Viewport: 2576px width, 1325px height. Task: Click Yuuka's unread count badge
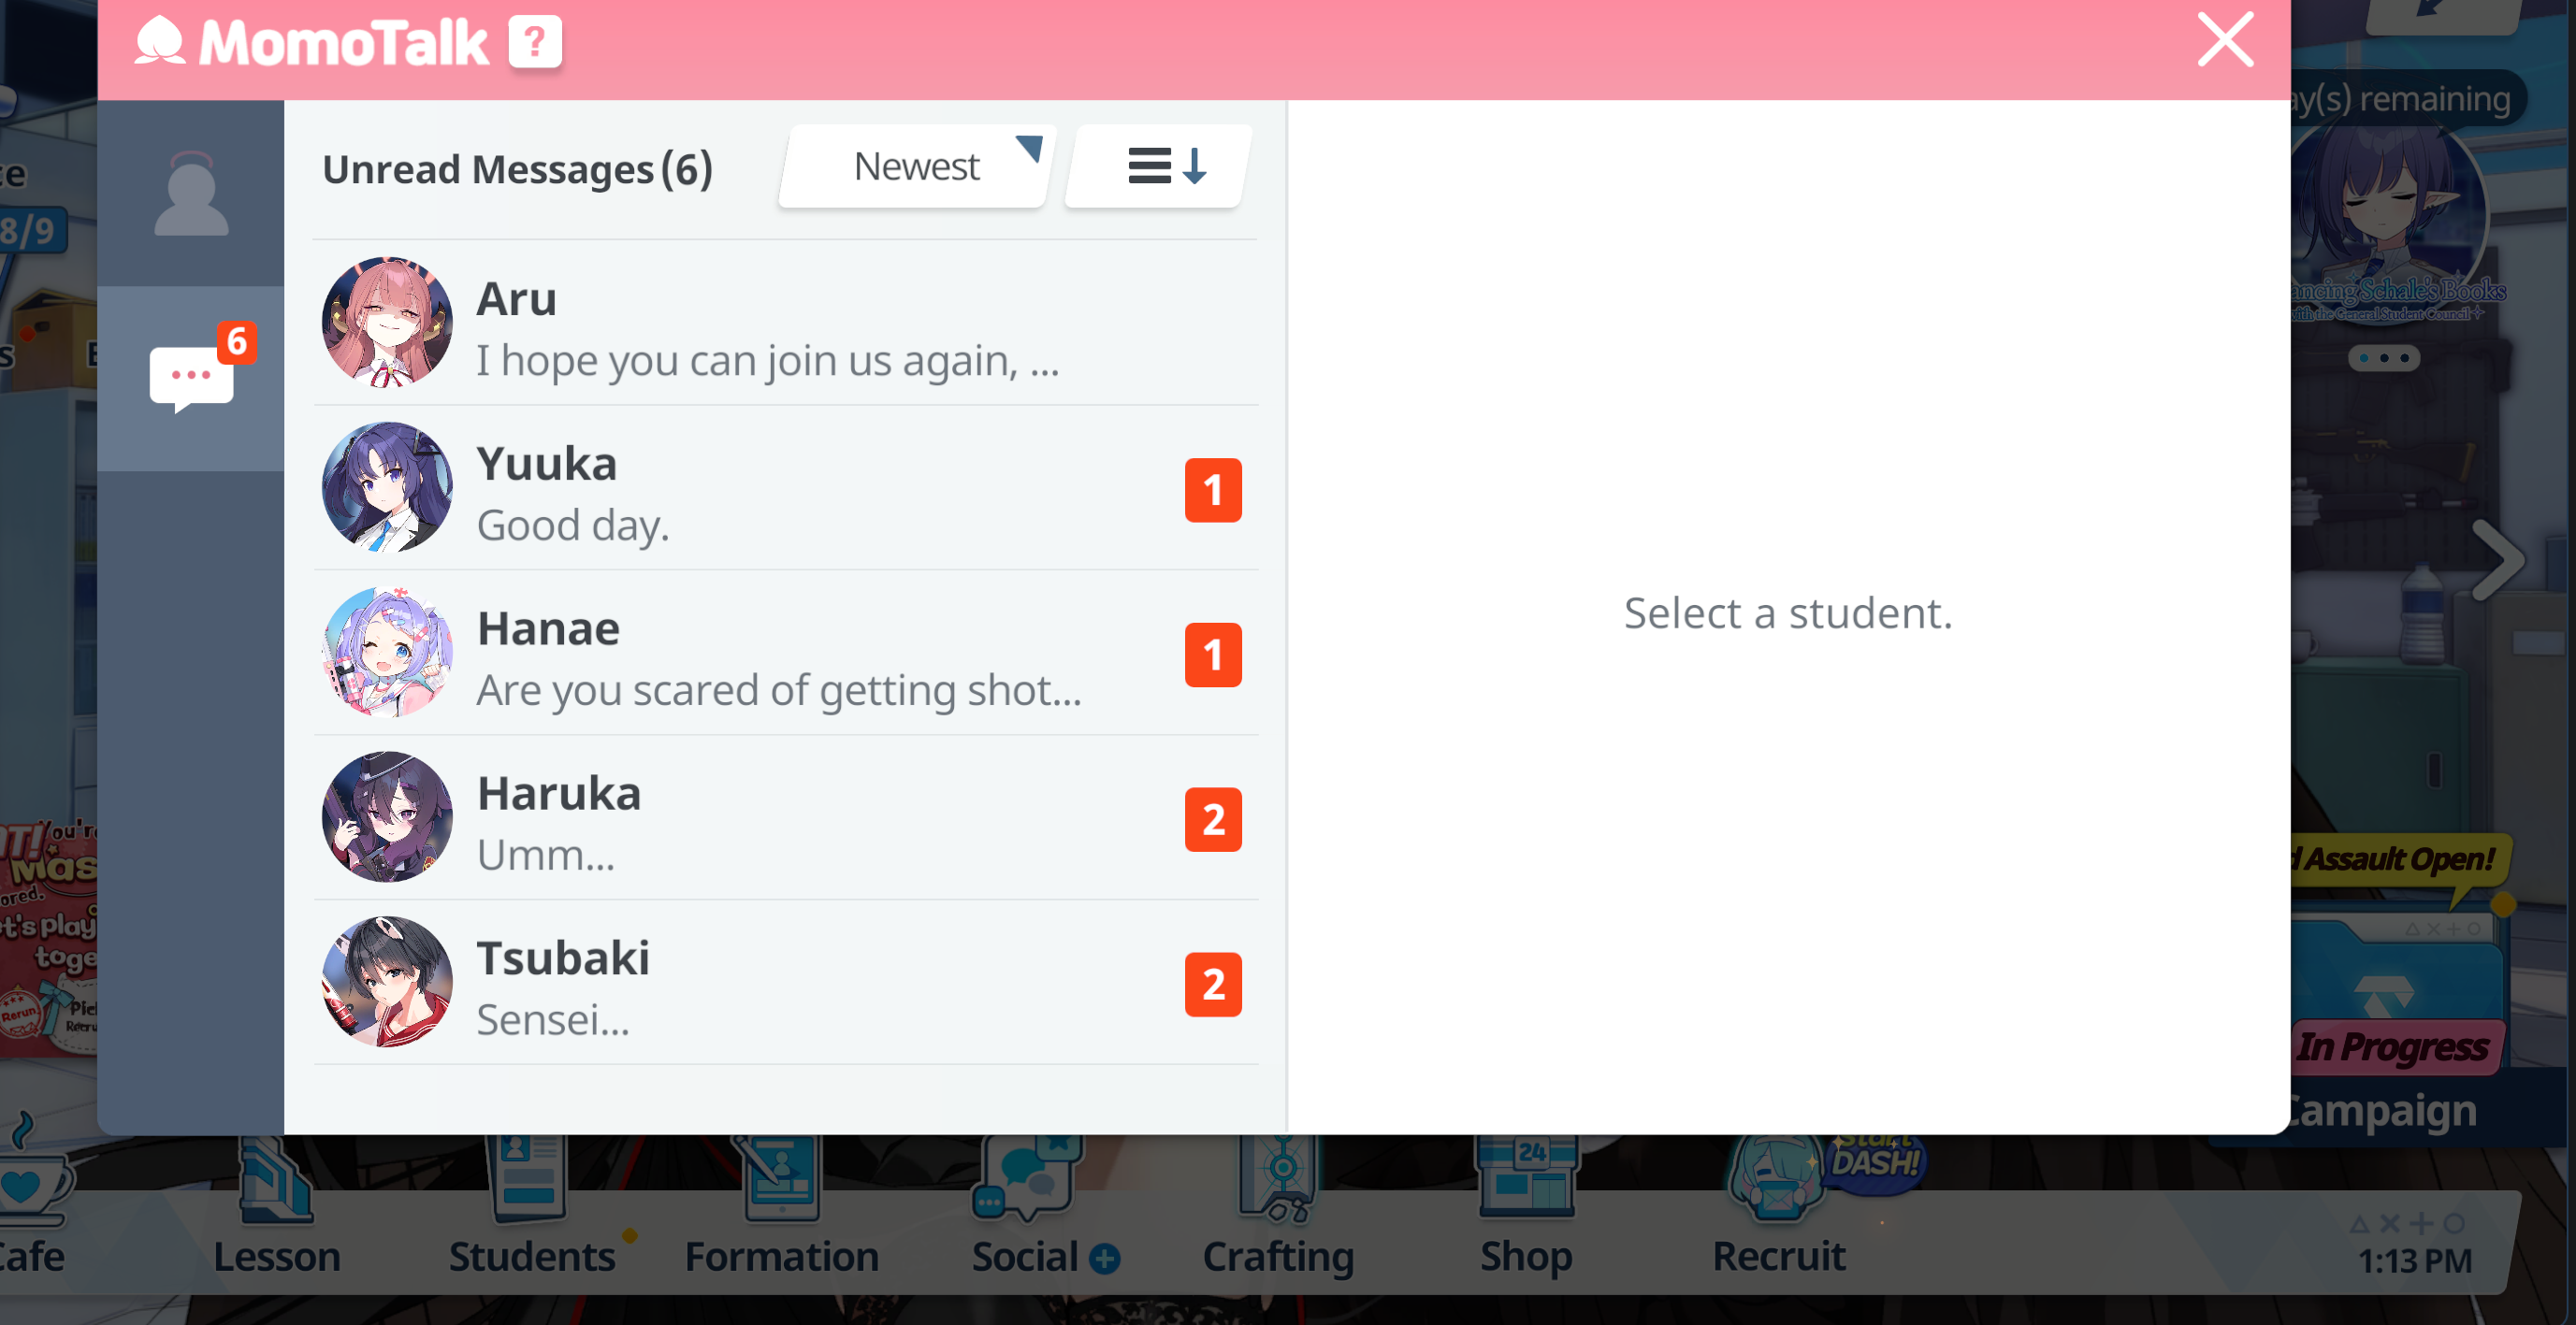tap(1213, 490)
